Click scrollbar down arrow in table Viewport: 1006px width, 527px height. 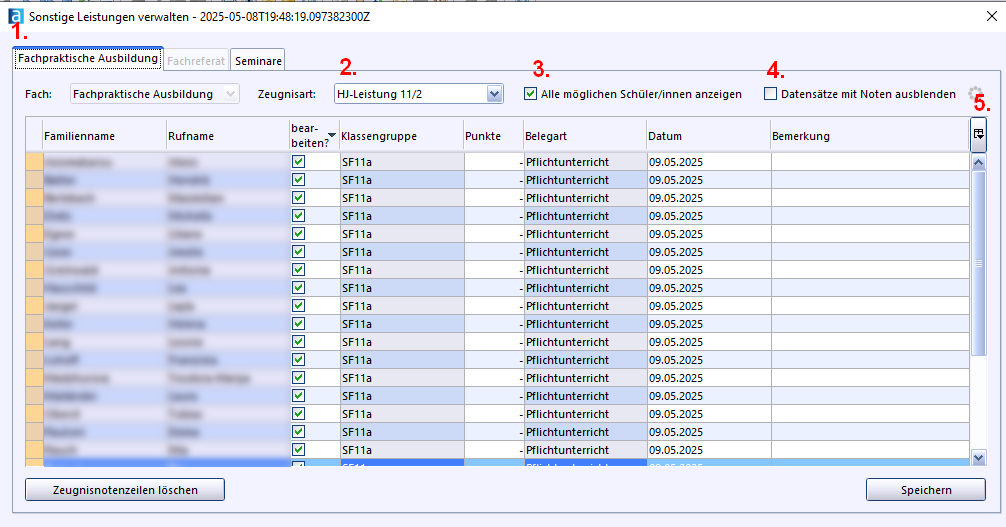tap(978, 457)
